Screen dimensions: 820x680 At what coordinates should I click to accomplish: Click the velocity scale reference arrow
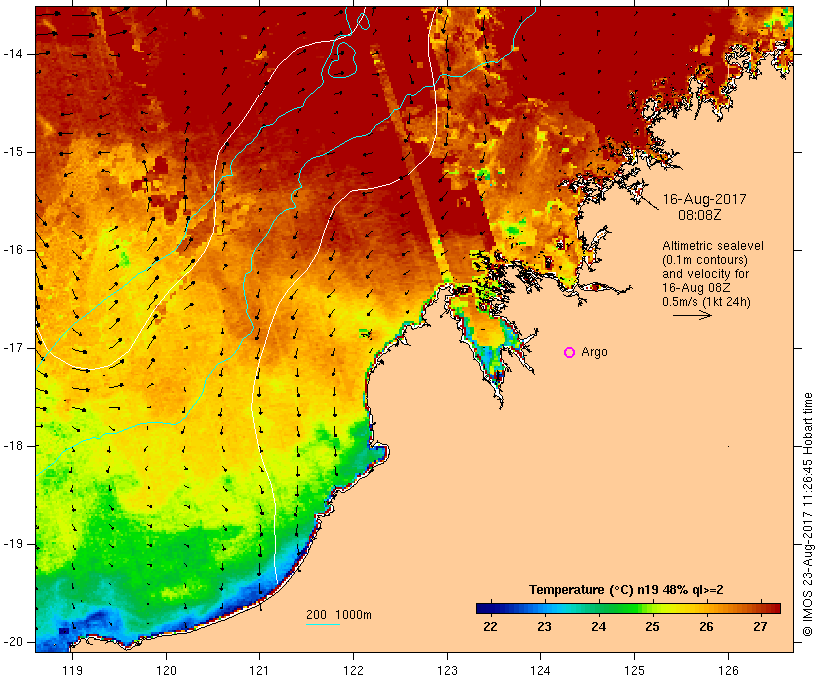[x=692, y=315]
